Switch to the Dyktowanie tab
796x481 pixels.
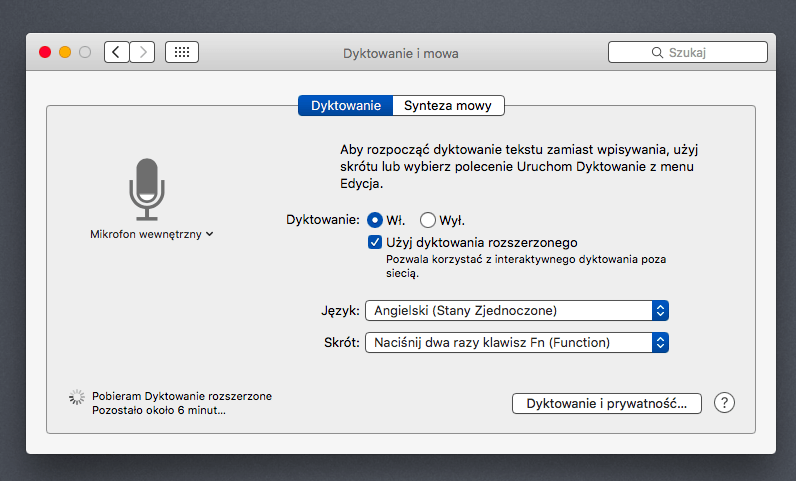[x=346, y=106]
